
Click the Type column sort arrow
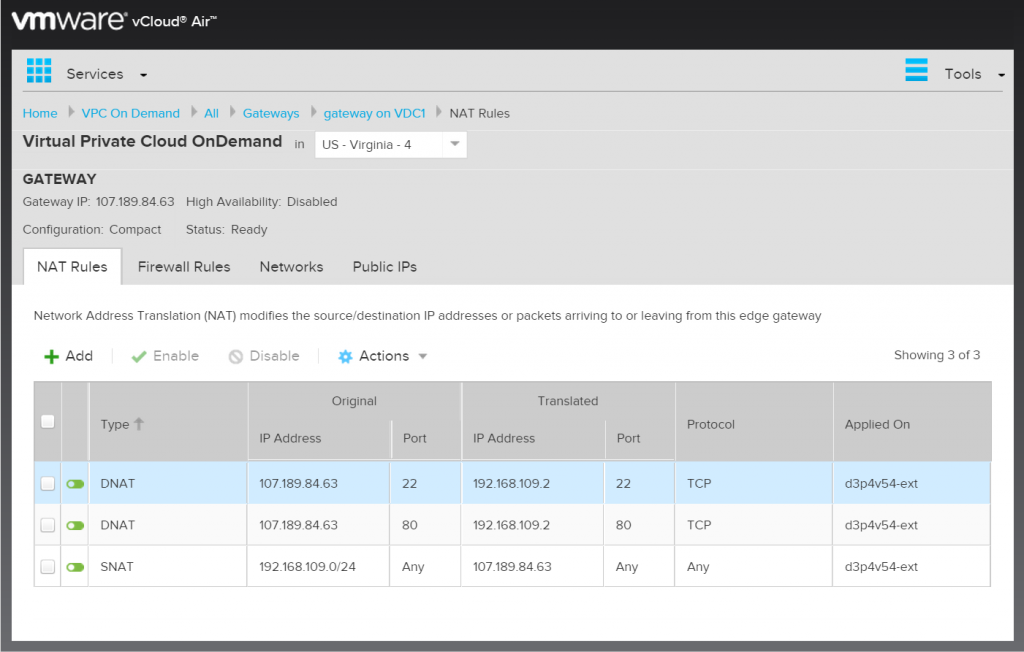point(138,424)
